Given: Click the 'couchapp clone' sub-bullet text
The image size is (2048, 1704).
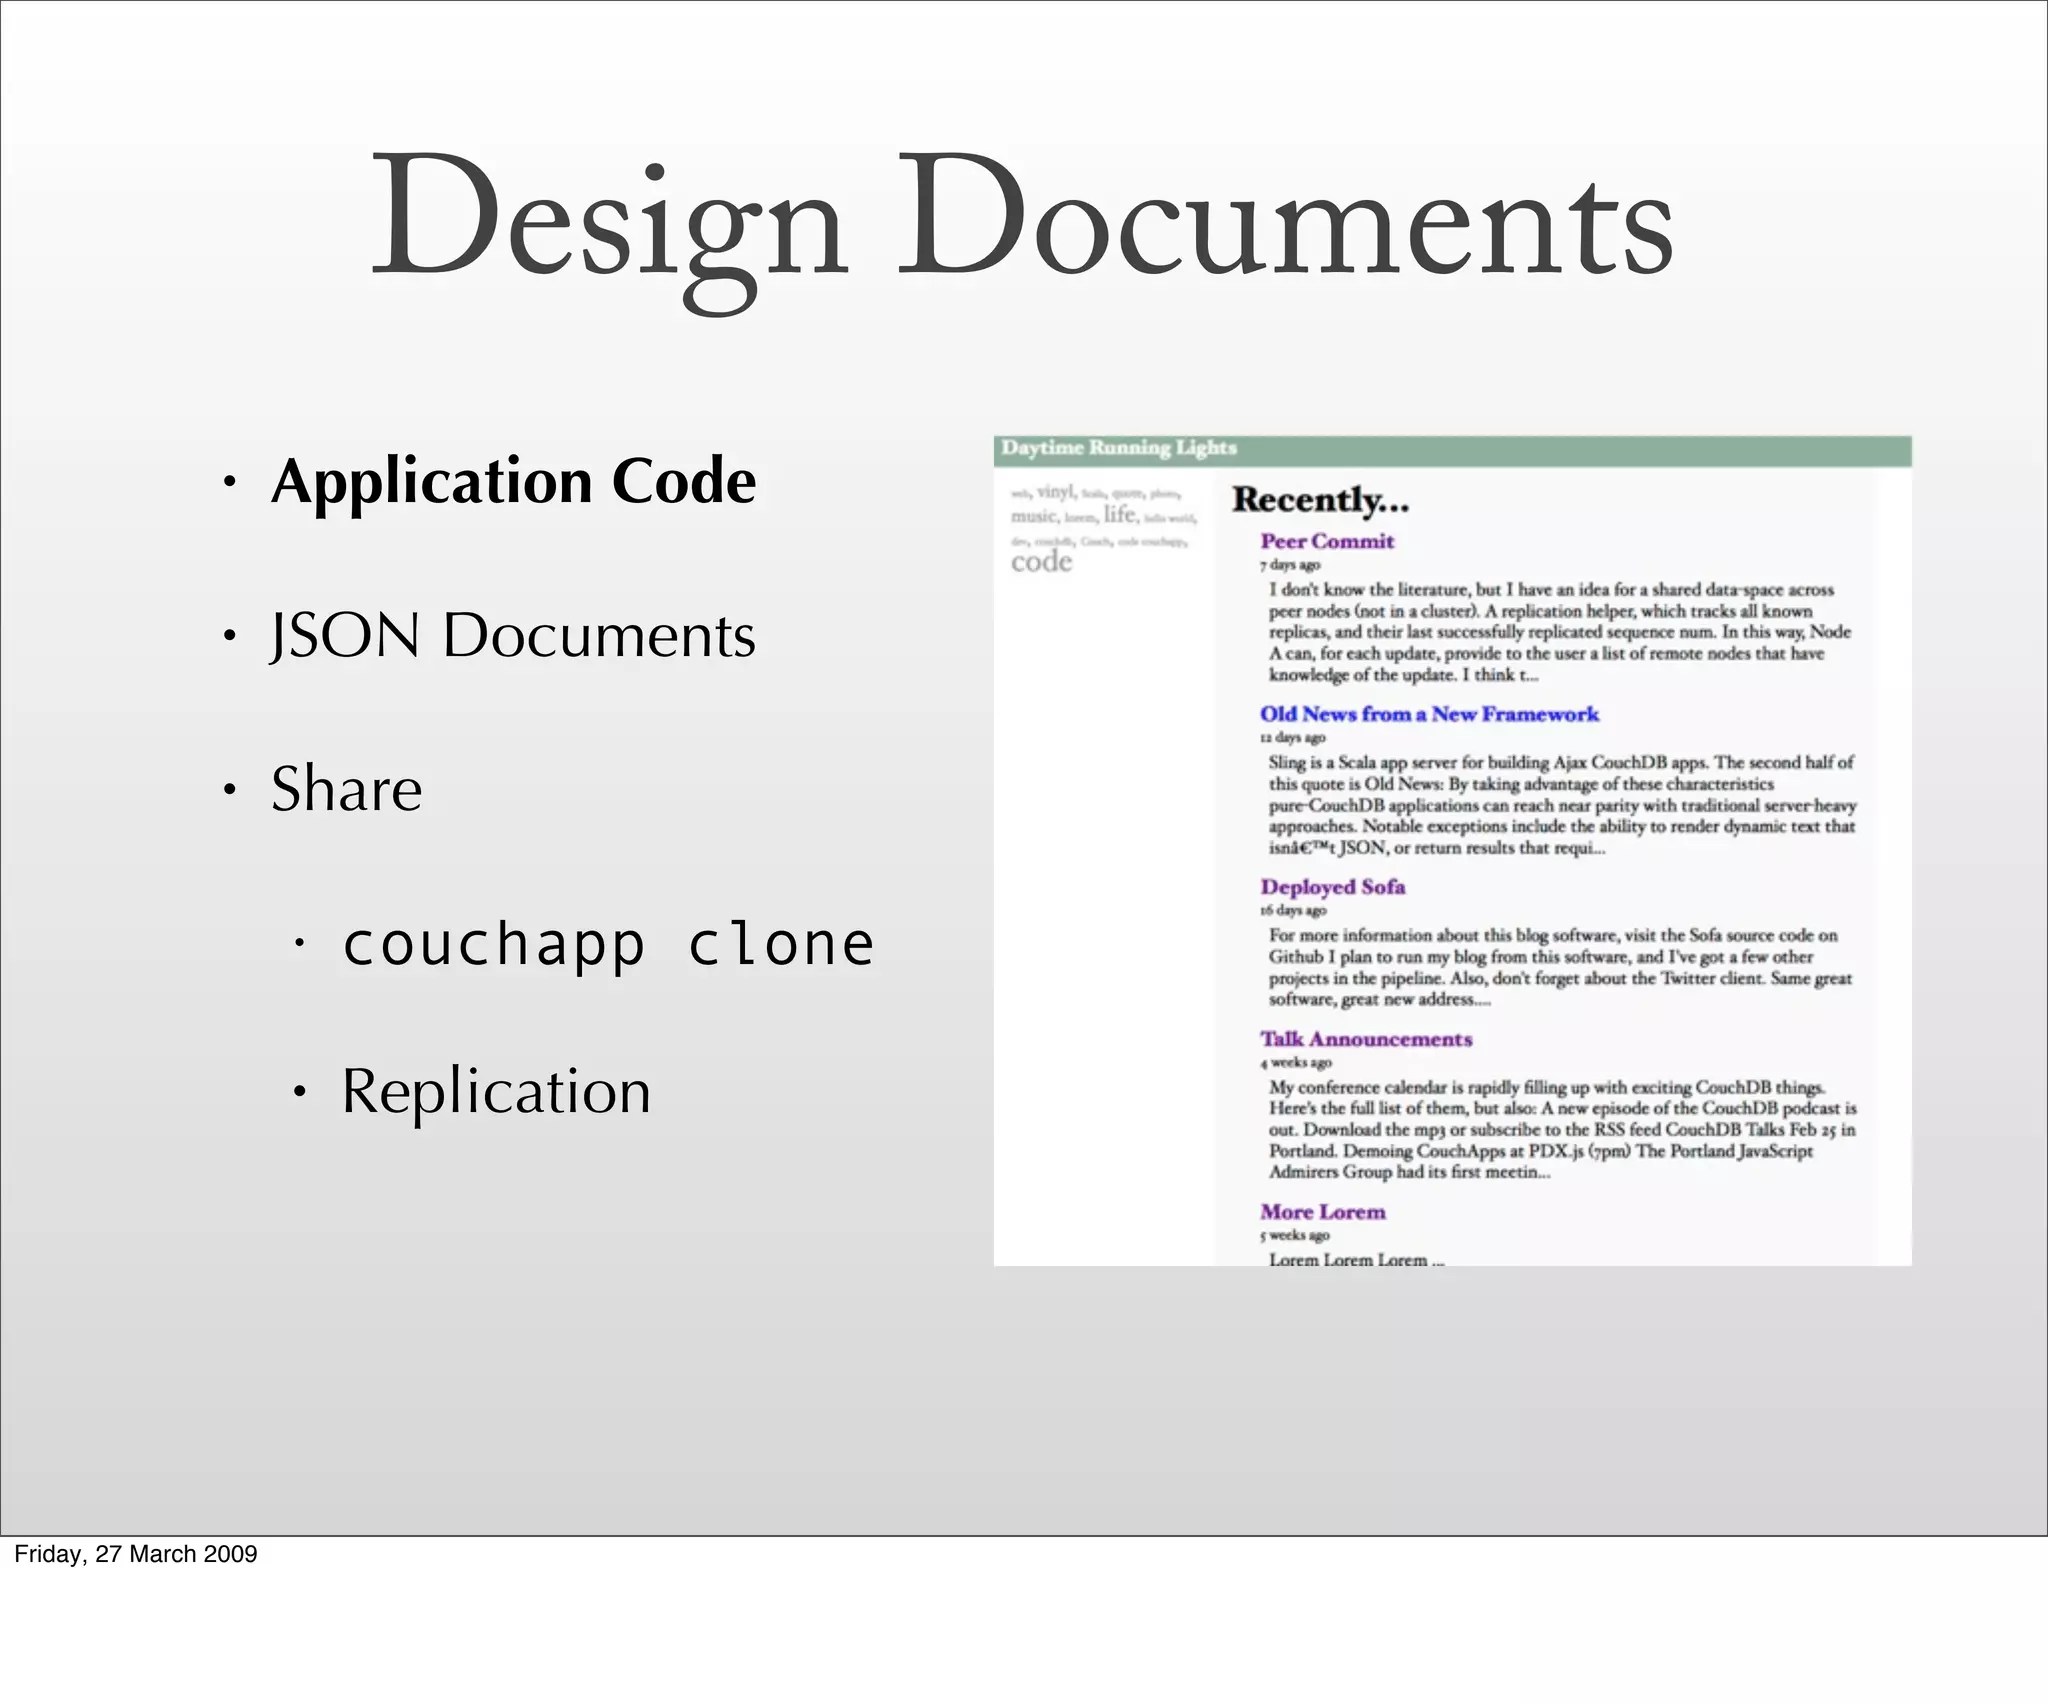Looking at the screenshot, I should (x=608, y=944).
